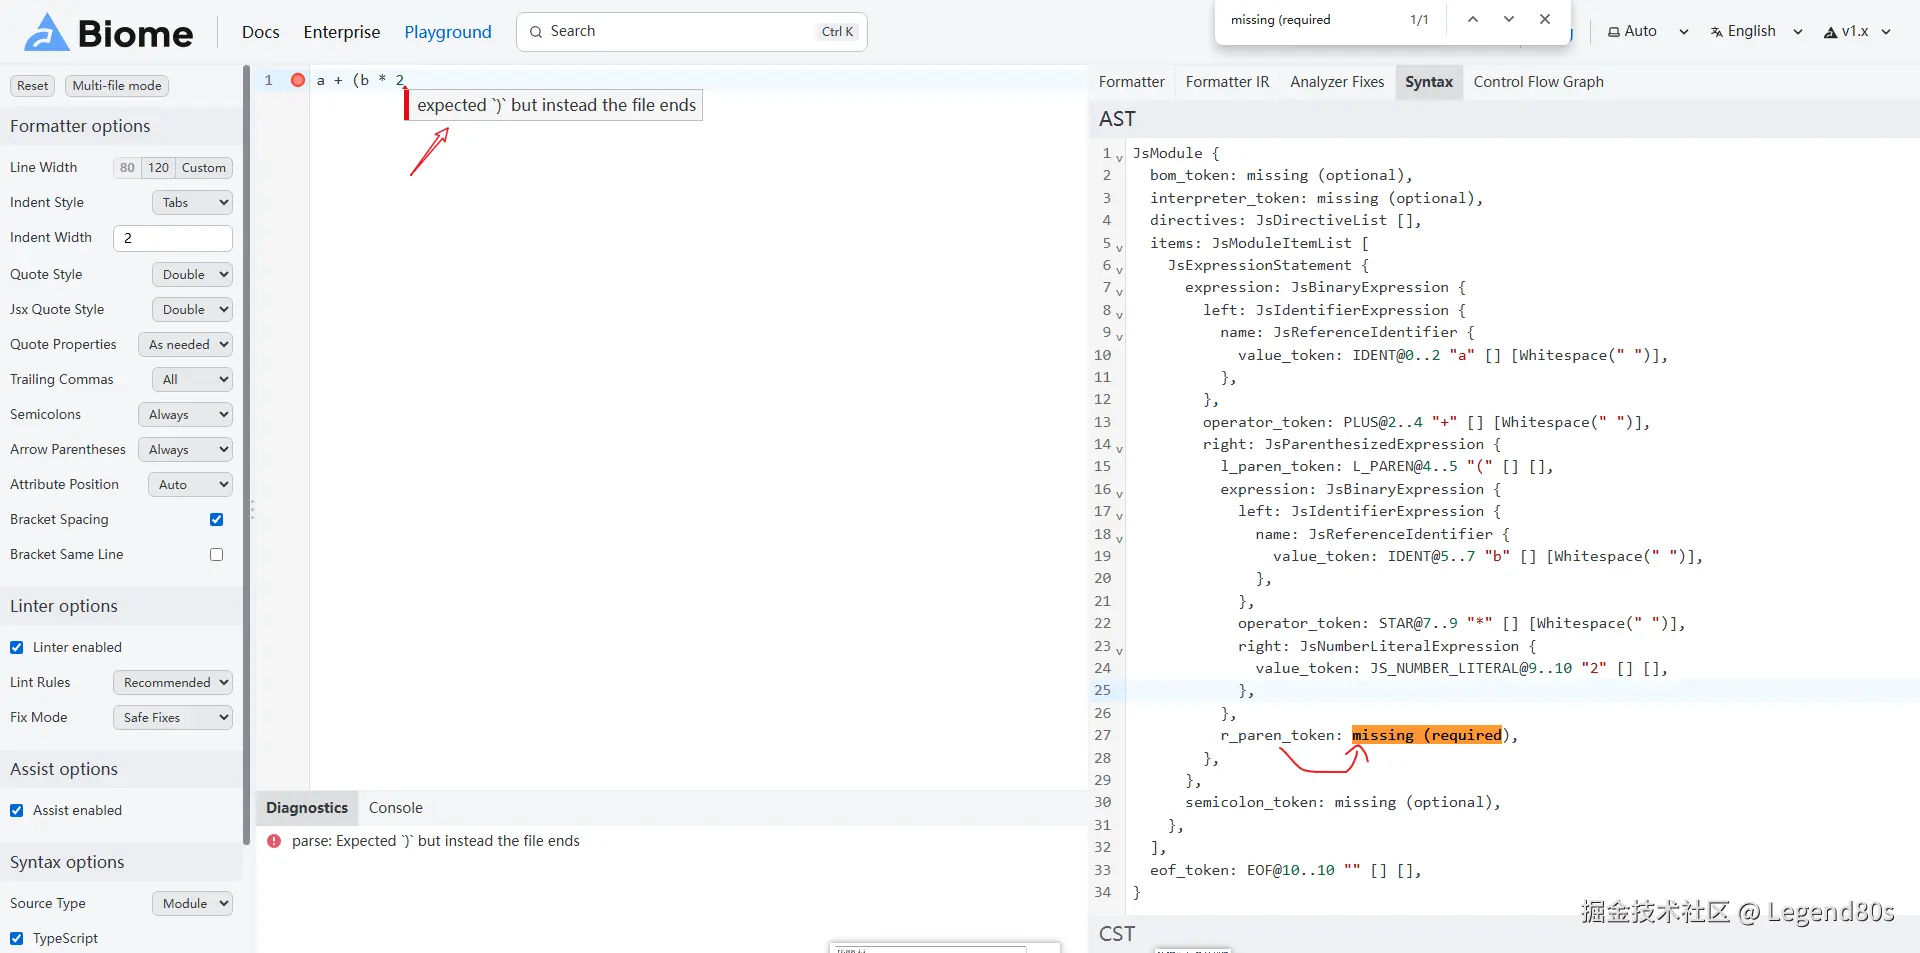Click the Biome logo icon
This screenshot has width=1920, height=953.
[x=46, y=32]
